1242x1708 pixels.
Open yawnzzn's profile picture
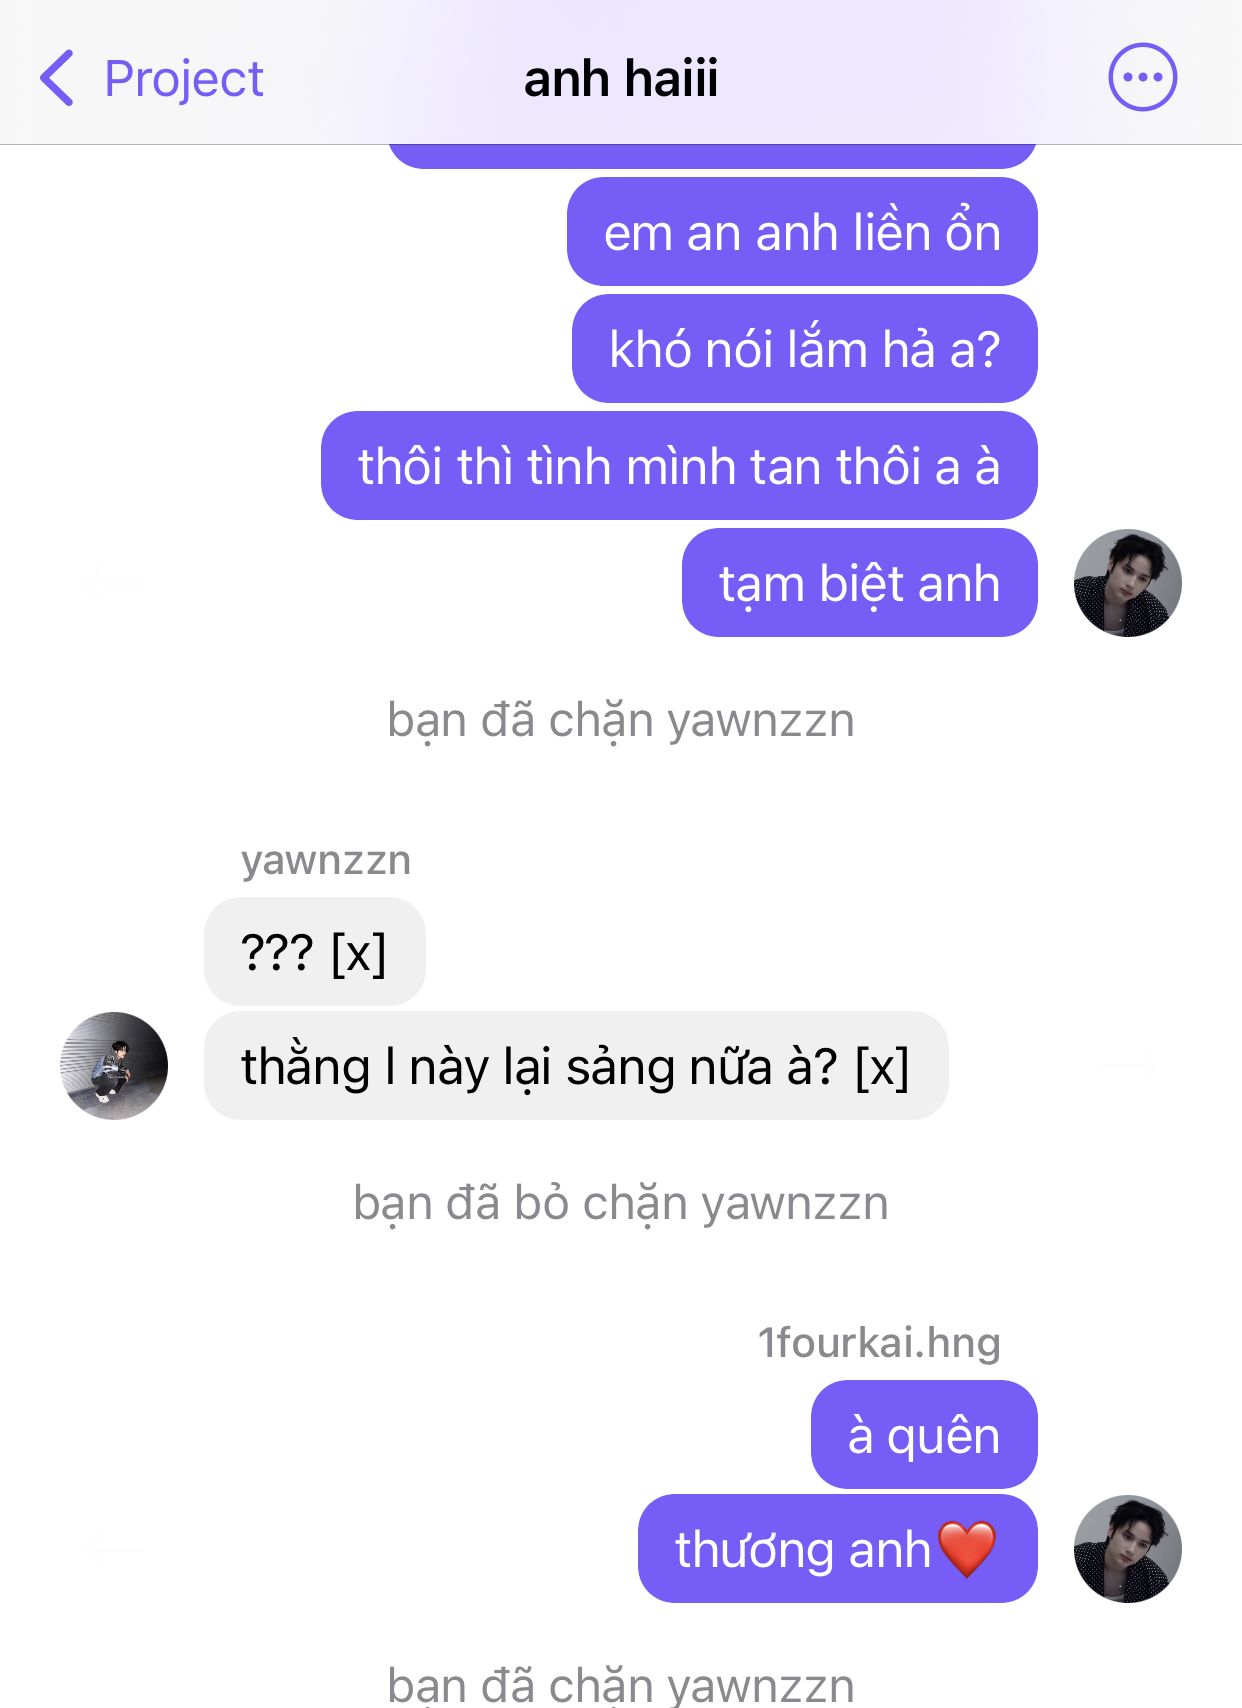point(114,1066)
